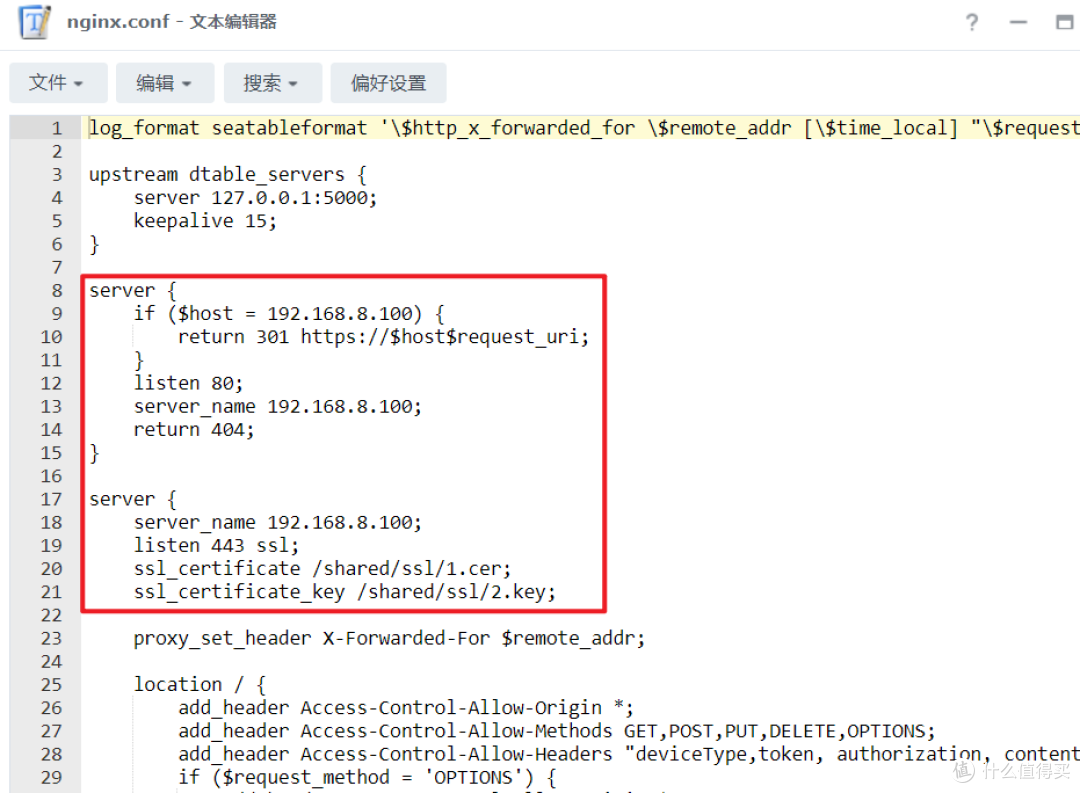Click the 什么值得买 watermark icon
The width and height of the screenshot is (1080, 793).
pyautogui.click(x=961, y=771)
